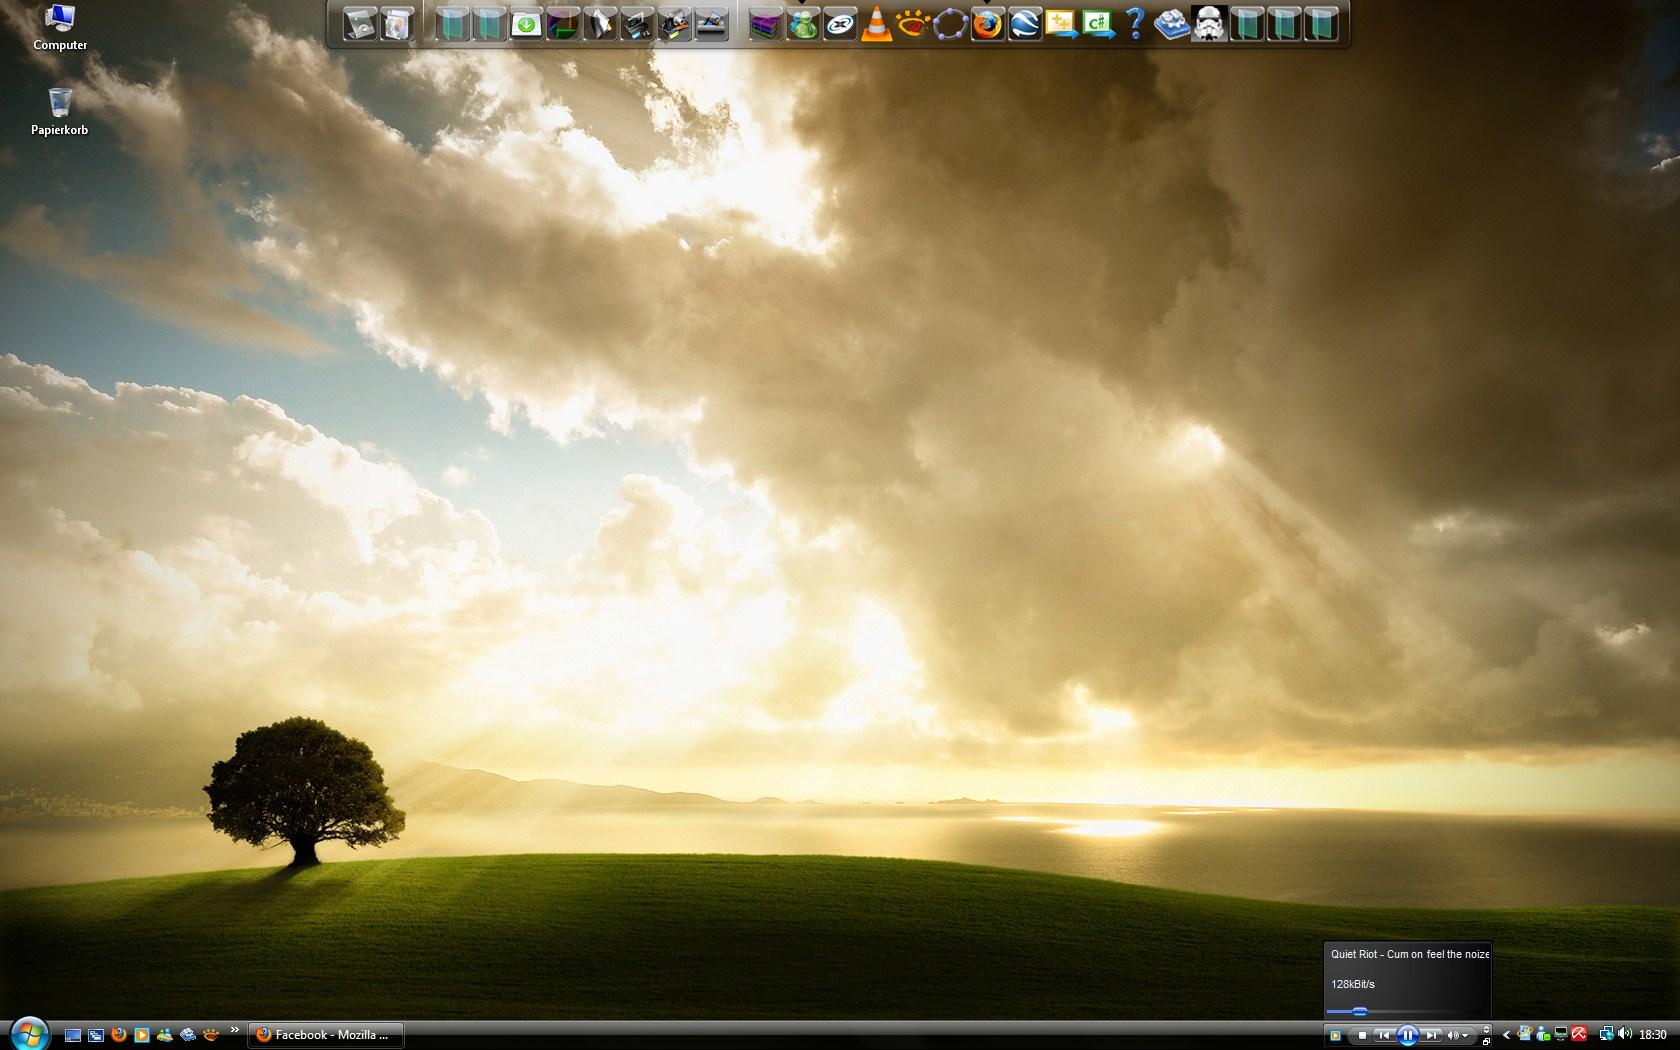
Task: Show hidden system tray icons
Action: point(1506,1035)
